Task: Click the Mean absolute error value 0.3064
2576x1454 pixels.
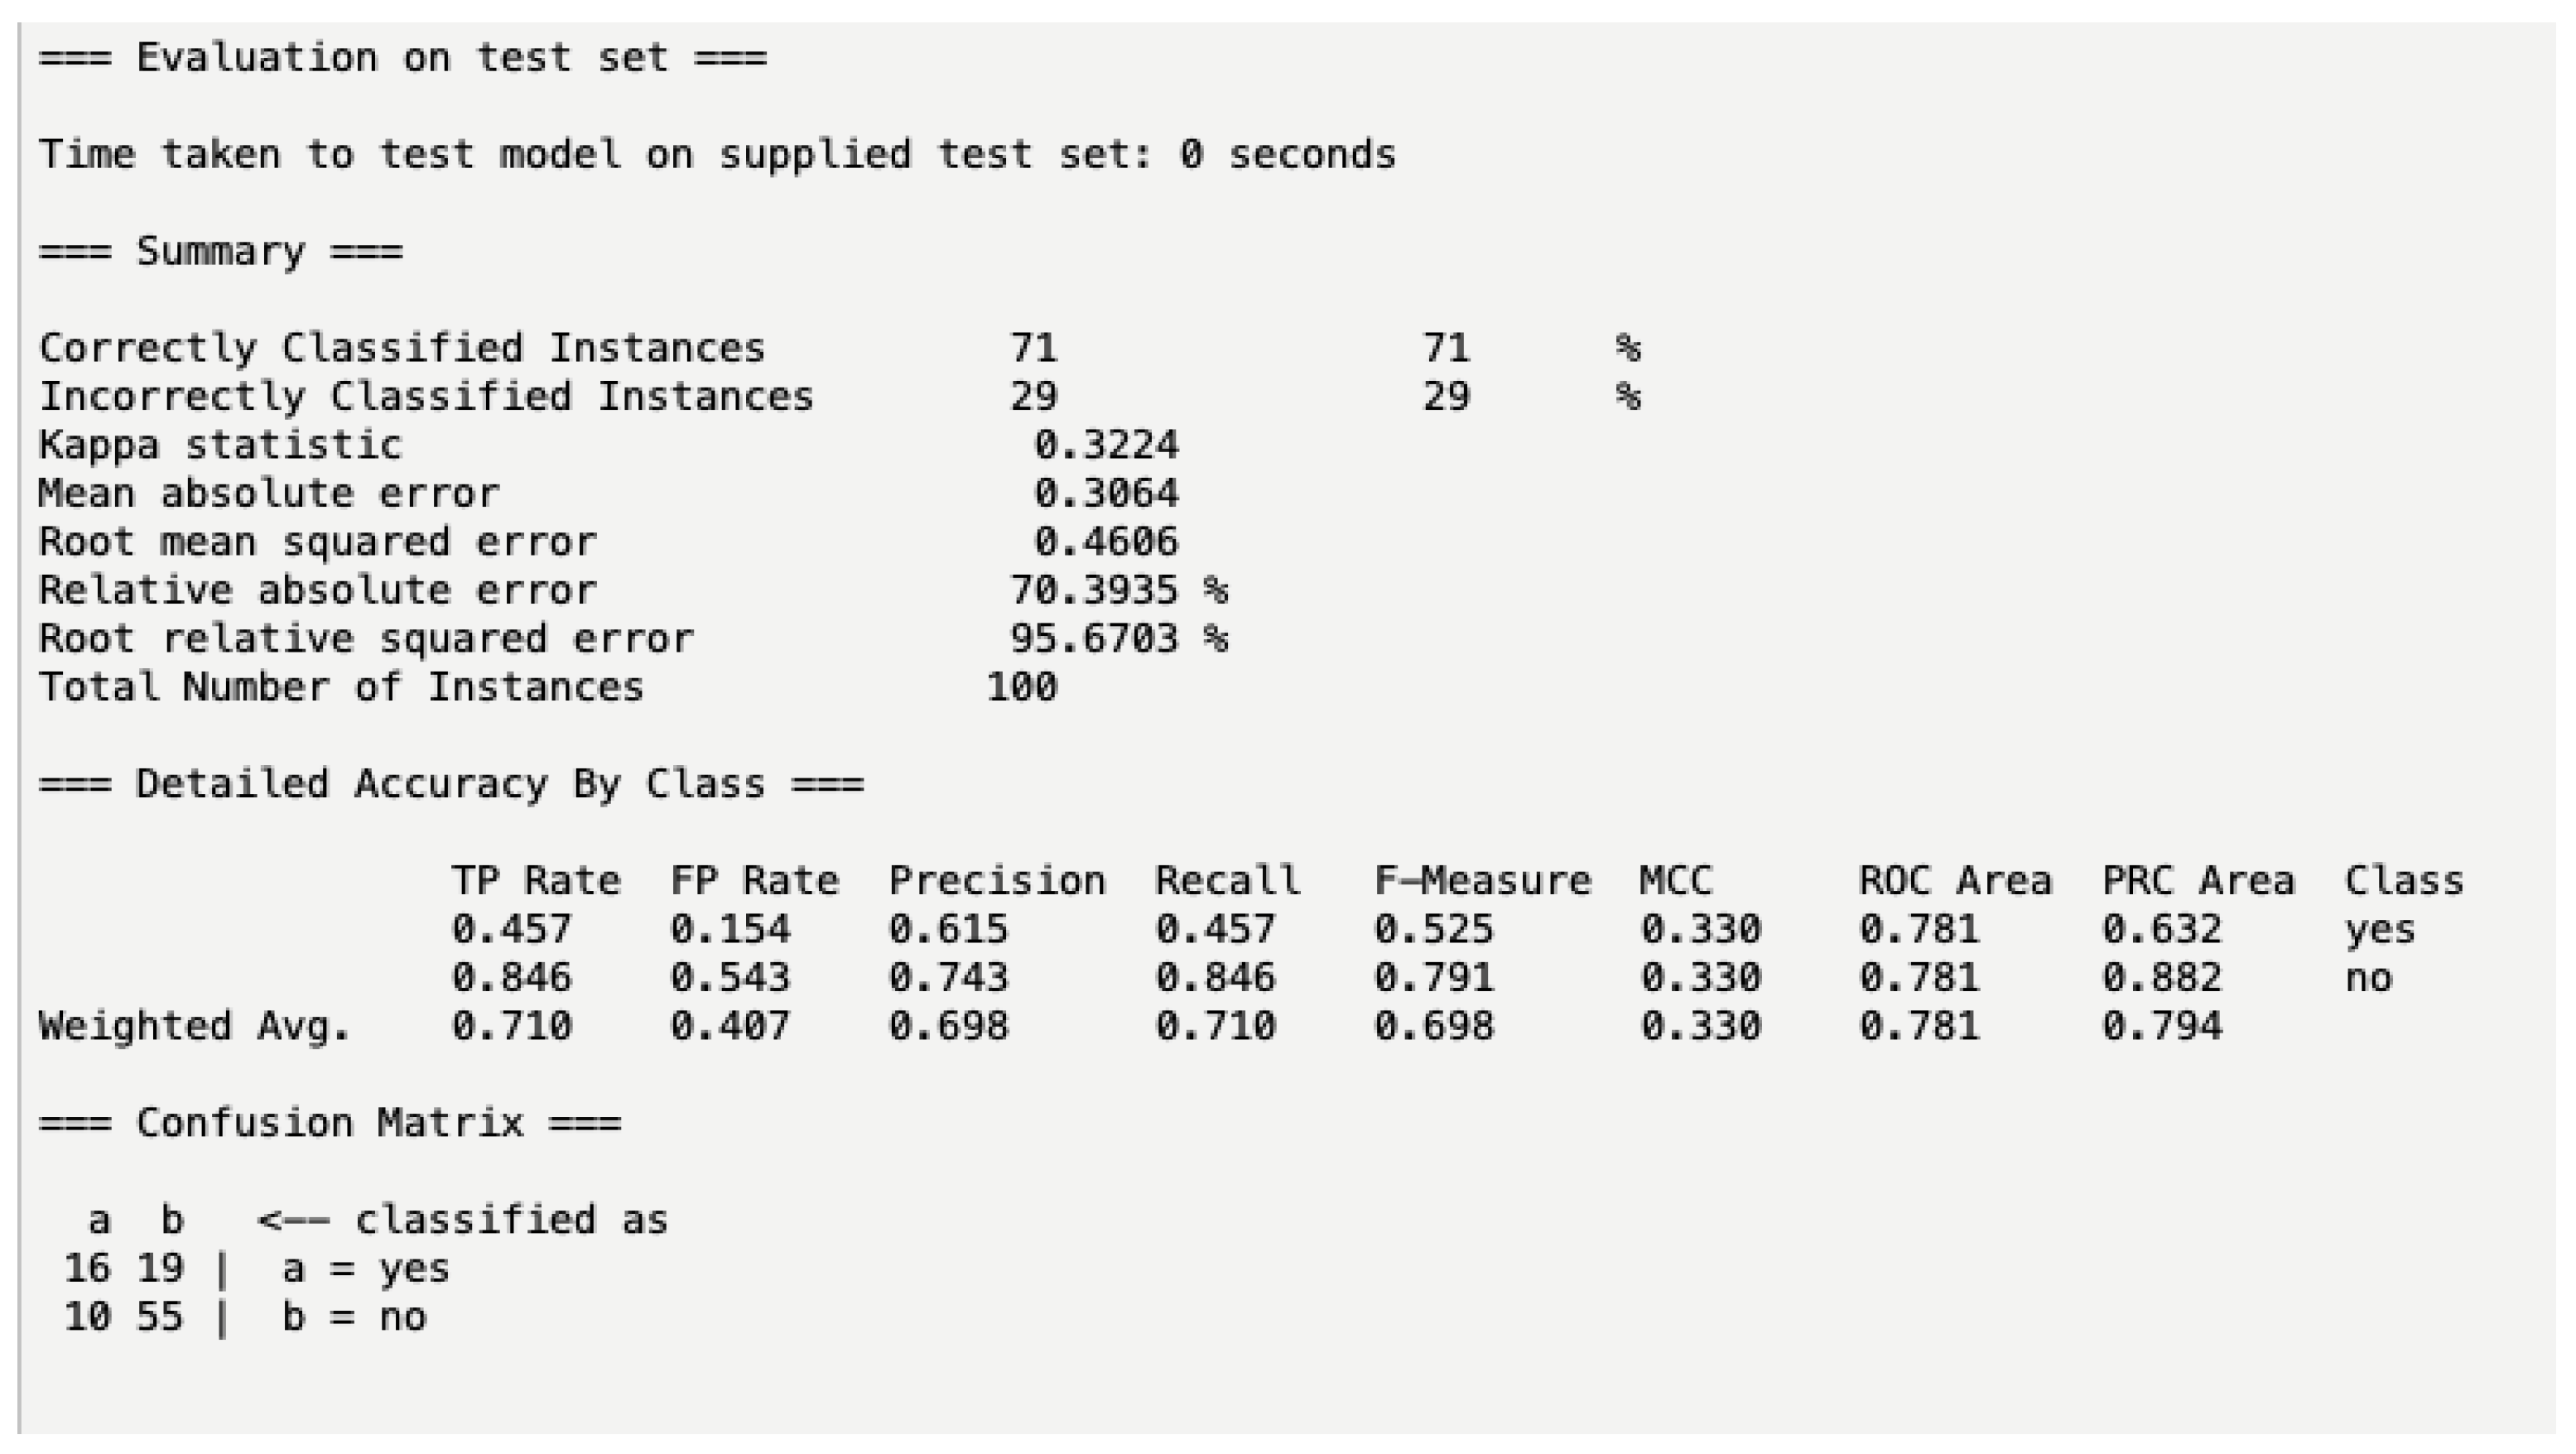Action: [1106, 494]
